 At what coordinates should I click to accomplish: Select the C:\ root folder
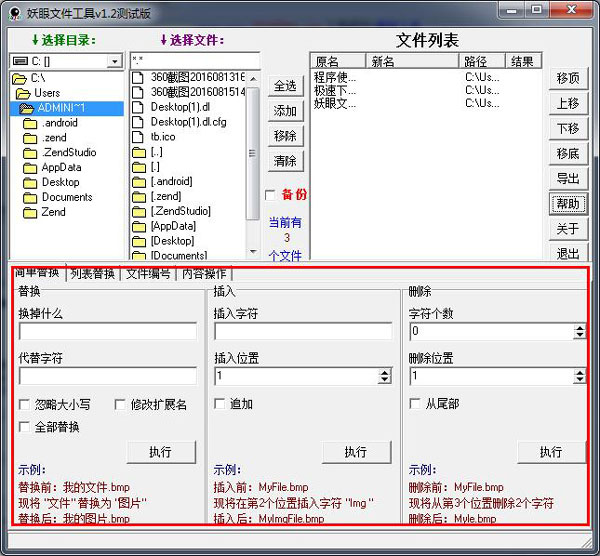point(29,78)
